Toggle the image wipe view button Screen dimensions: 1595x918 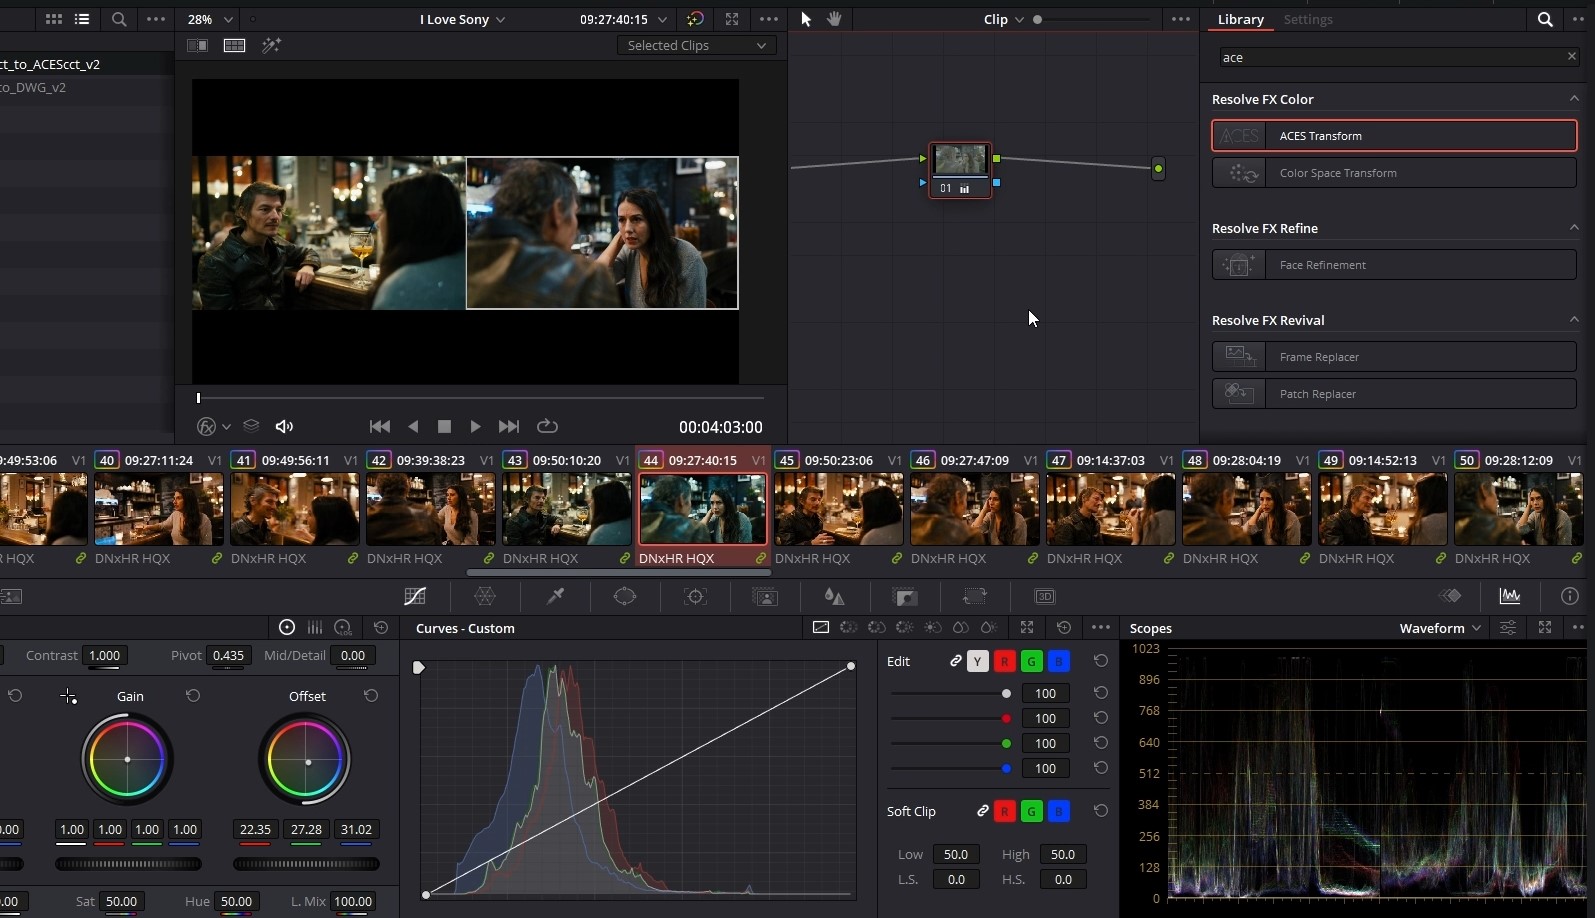[198, 45]
